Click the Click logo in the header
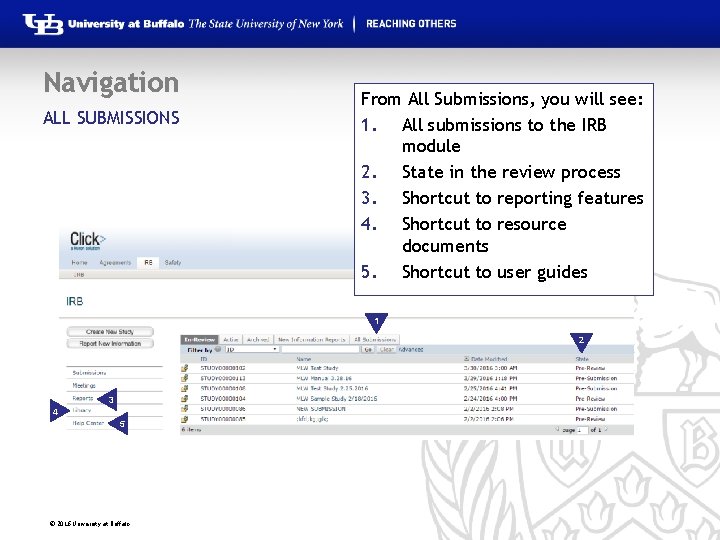Viewport: 720px width, 540px height. click(x=88, y=240)
